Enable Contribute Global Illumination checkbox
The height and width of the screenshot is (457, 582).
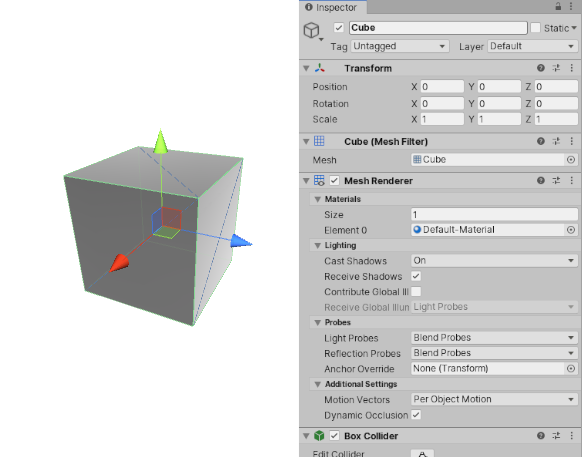click(416, 292)
